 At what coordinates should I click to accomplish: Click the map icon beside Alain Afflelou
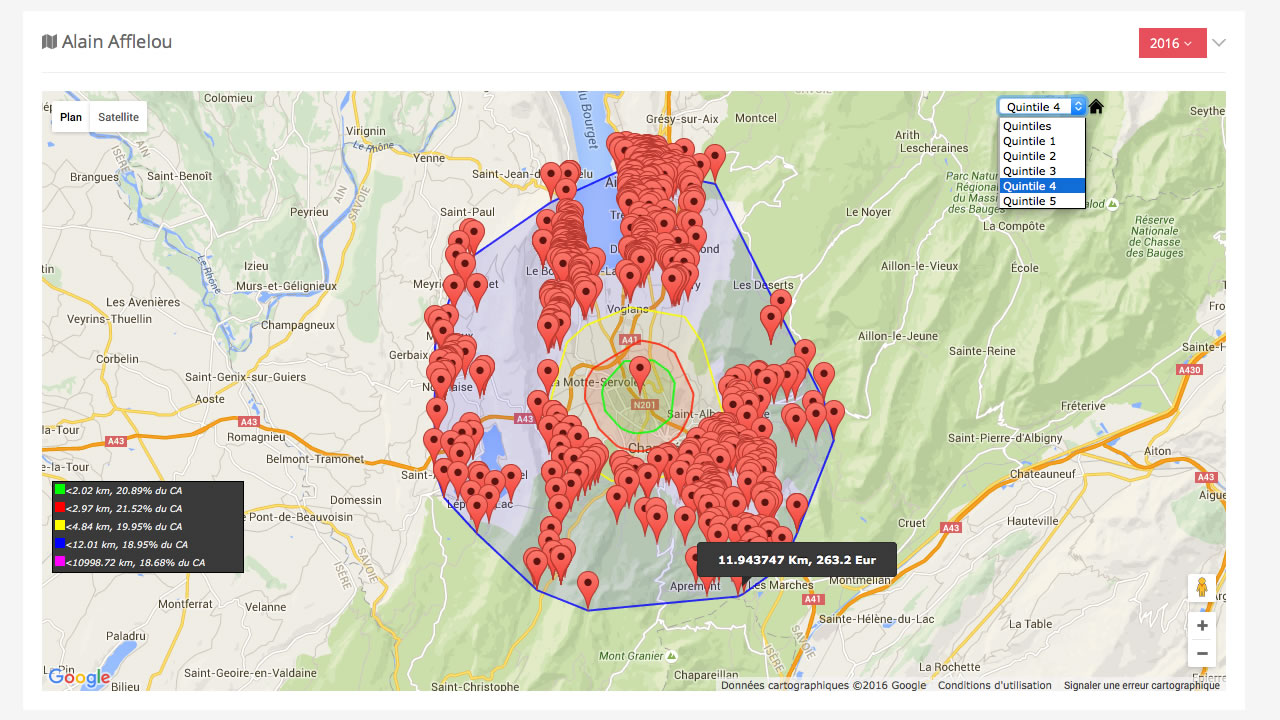coord(49,42)
